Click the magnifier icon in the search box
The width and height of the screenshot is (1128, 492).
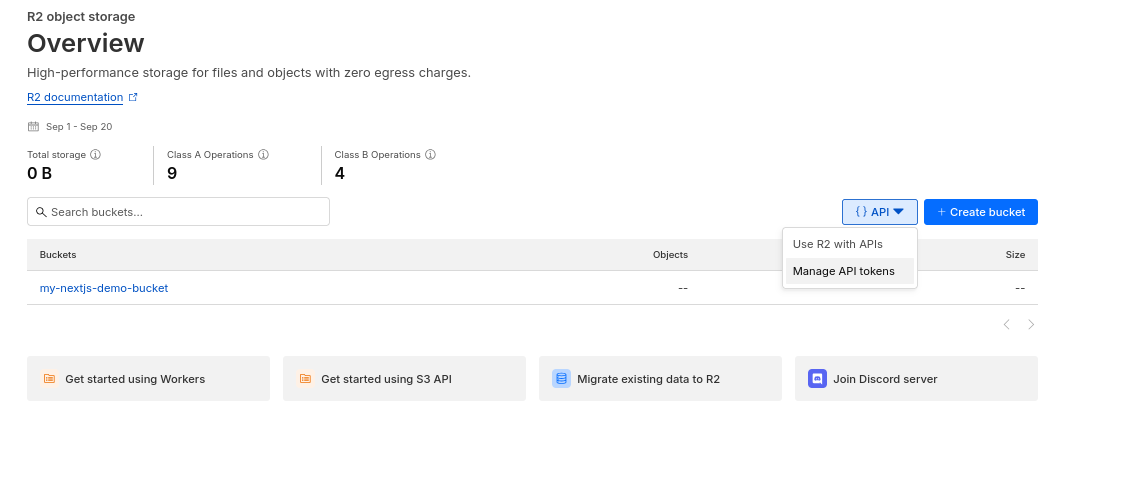click(42, 212)
